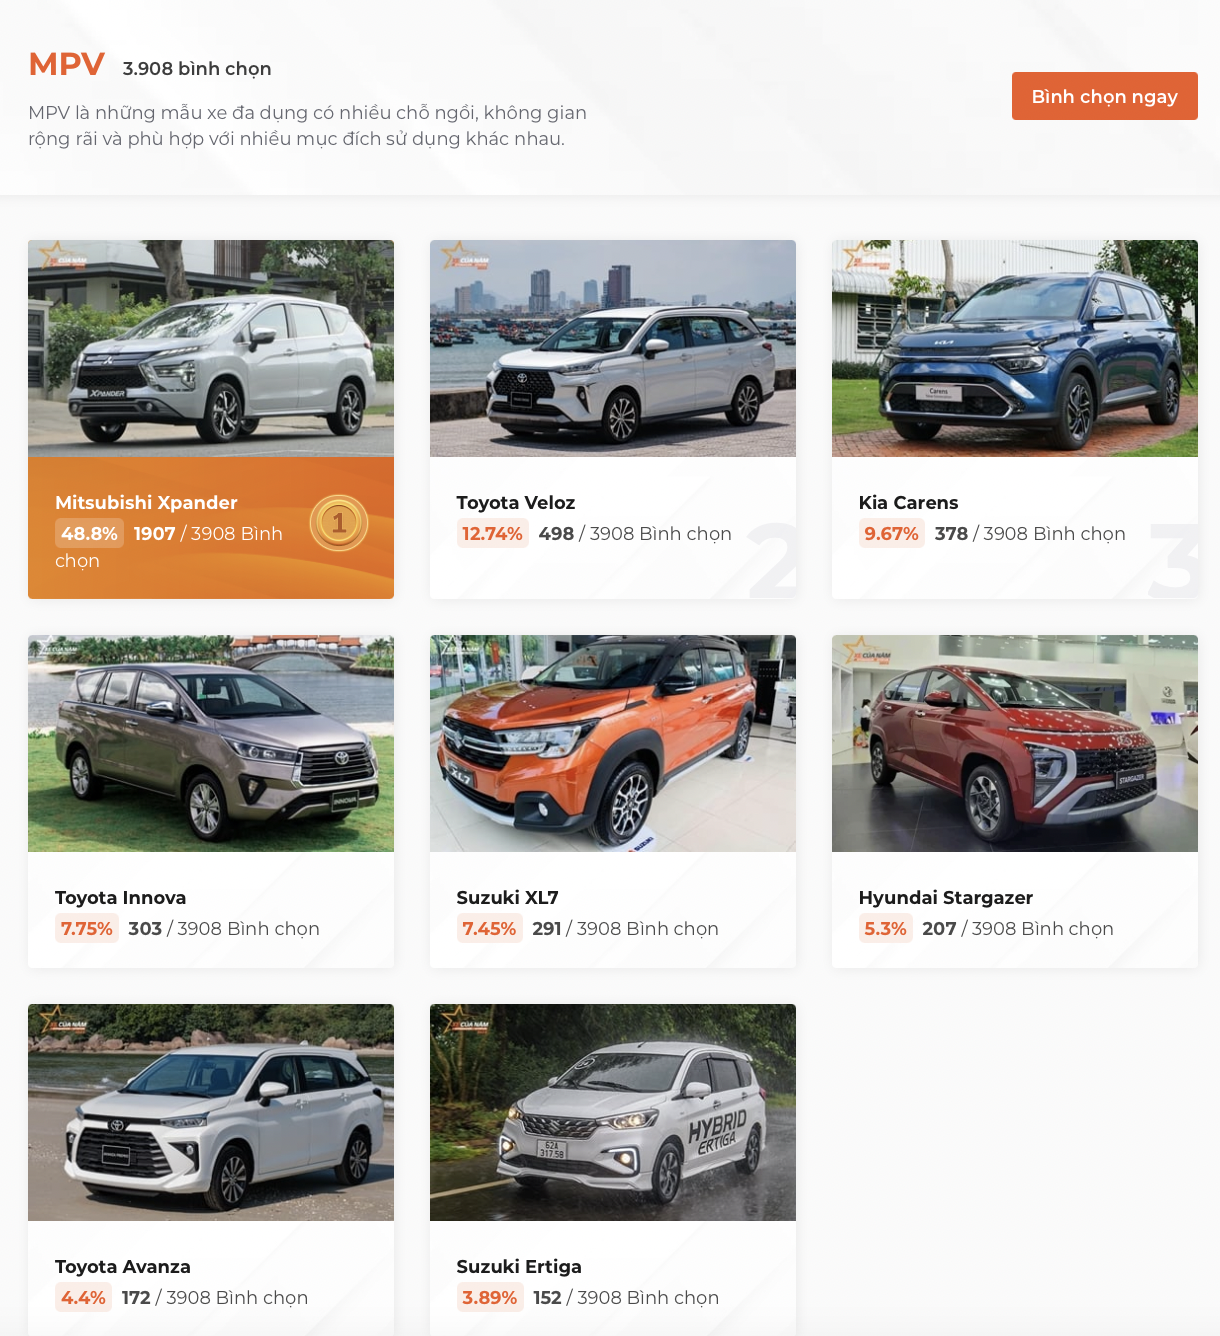
Task: Click the Bình chọn ngay button
Action: [1104, 96]
